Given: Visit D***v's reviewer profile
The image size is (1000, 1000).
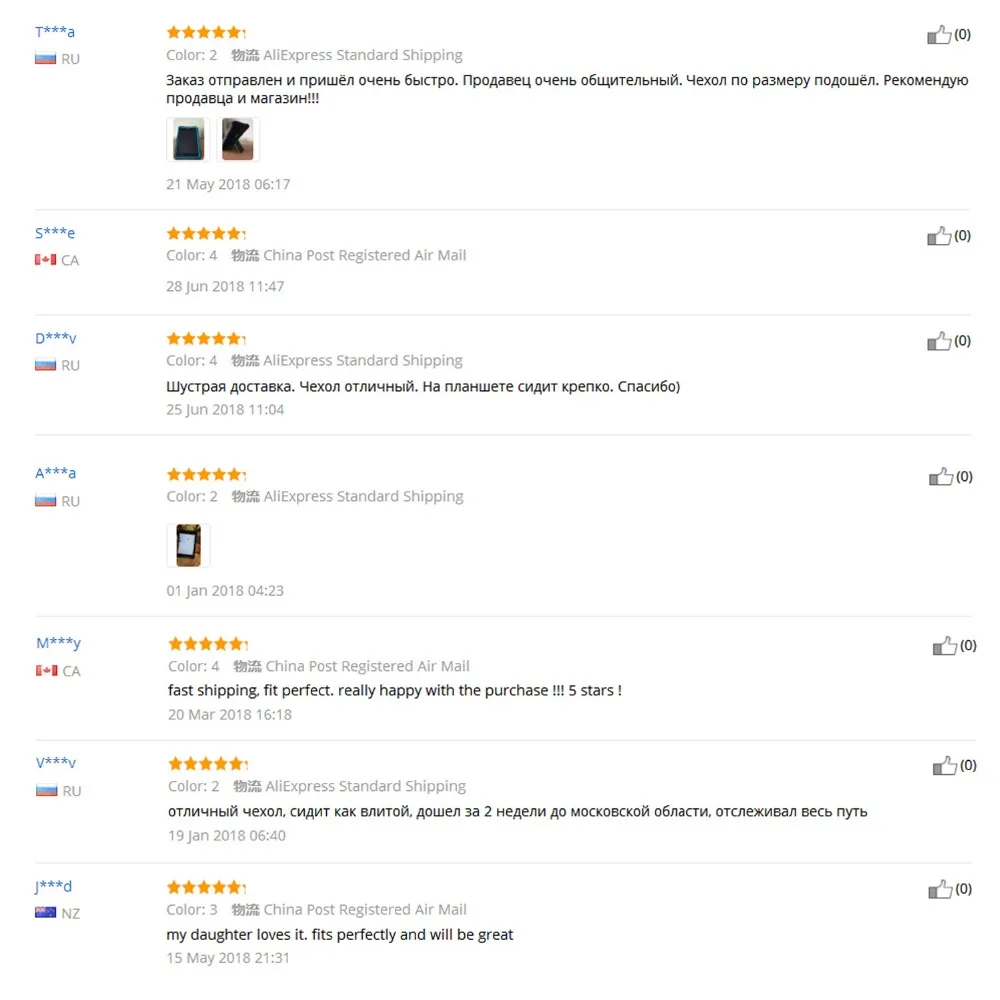Looking at the screenshot, I should 55,338.
